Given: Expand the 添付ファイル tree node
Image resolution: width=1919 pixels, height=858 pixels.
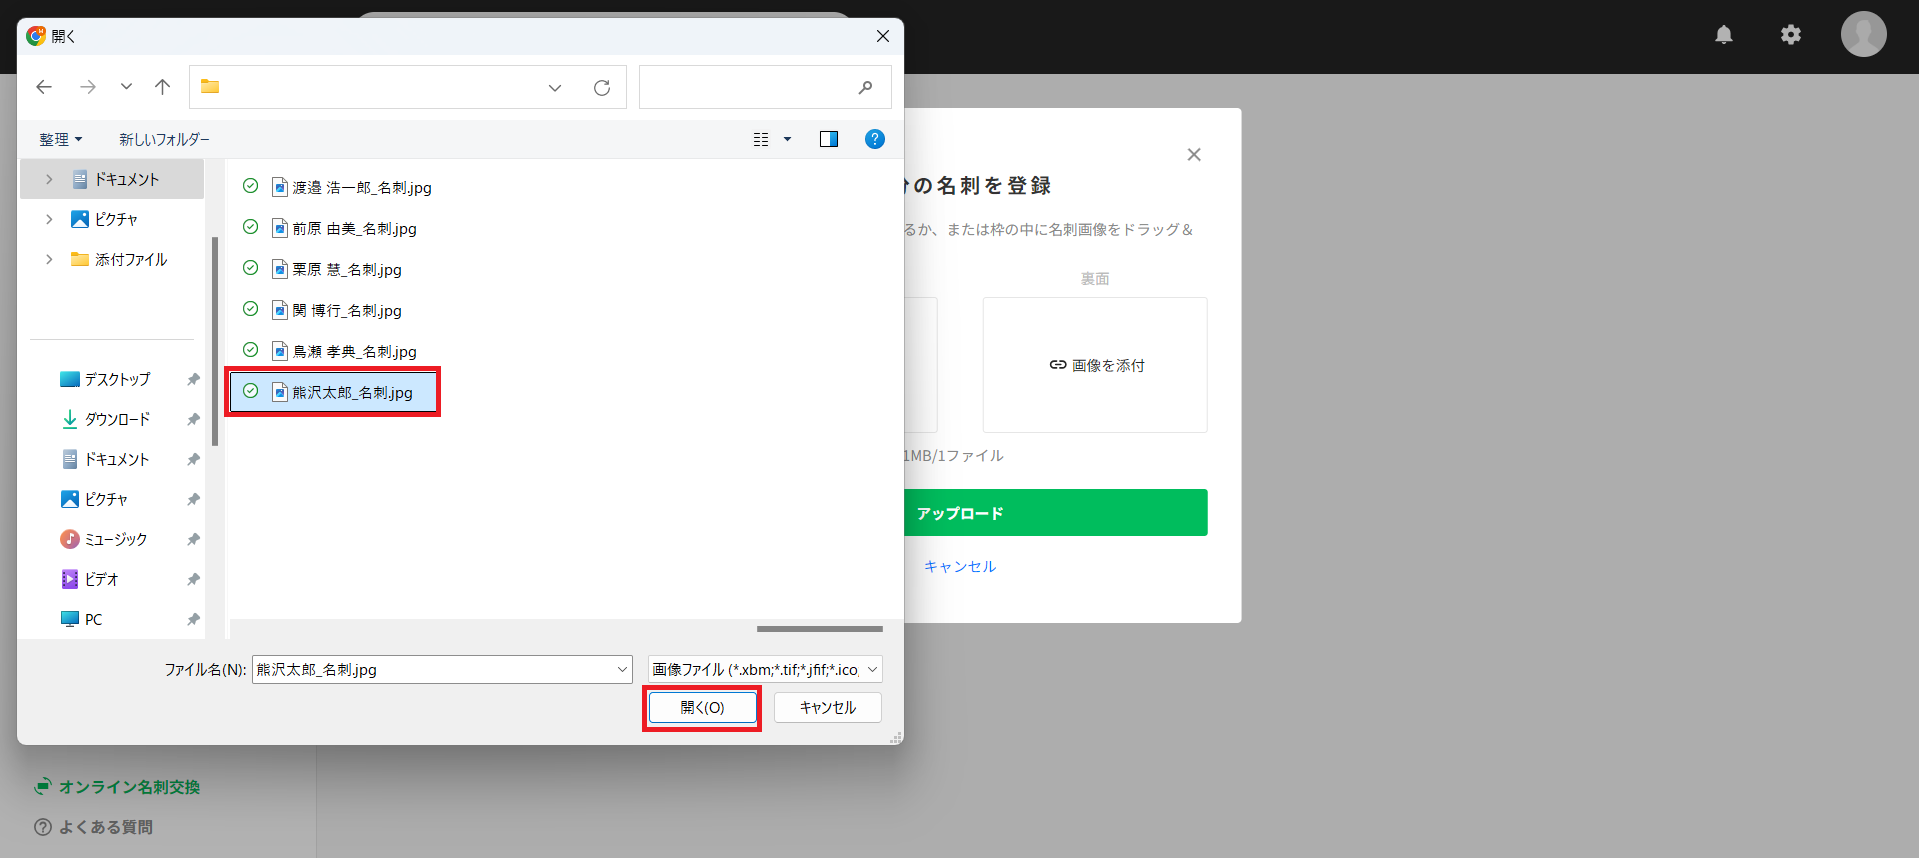Looking at the screenshot, I should pyautogui.click(x=49, y=259).
